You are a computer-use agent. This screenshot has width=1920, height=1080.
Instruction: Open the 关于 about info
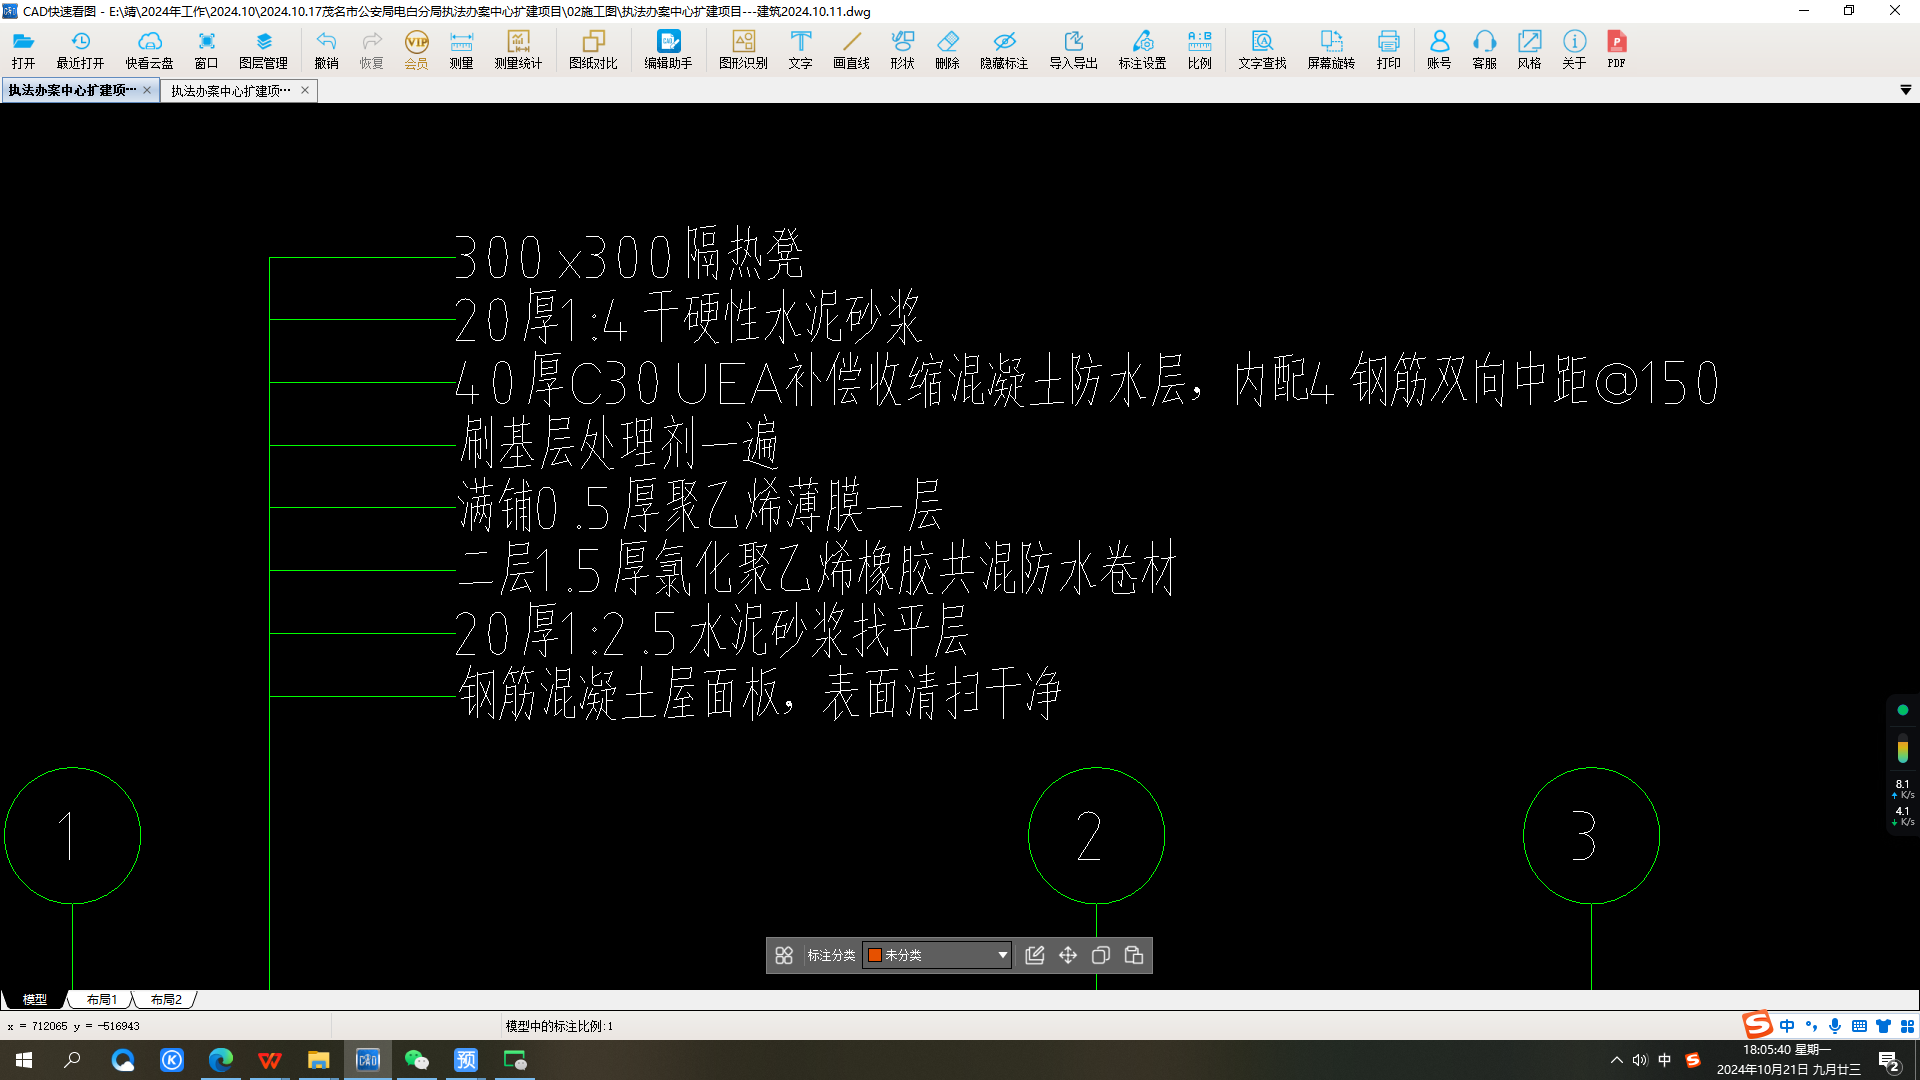pos(1574,49)
